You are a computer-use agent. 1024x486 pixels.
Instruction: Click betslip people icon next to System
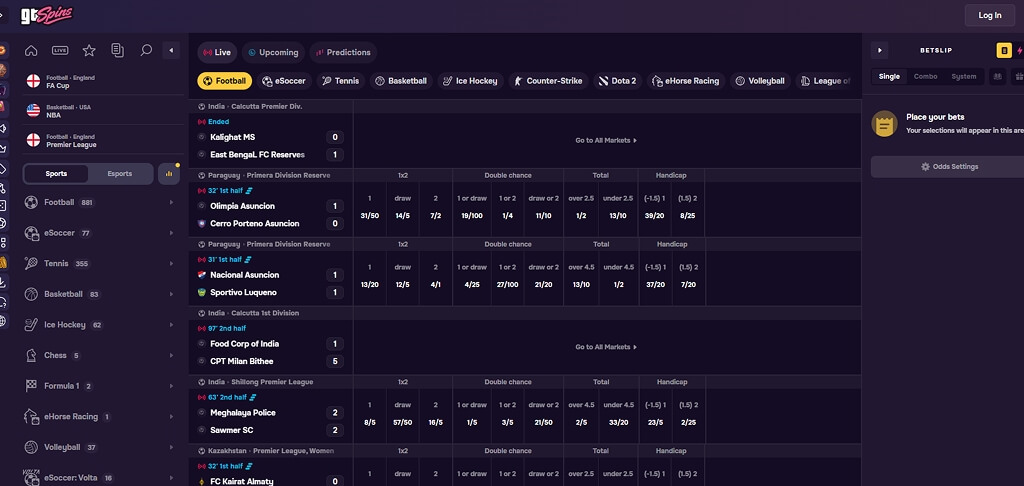coord(997,76)
